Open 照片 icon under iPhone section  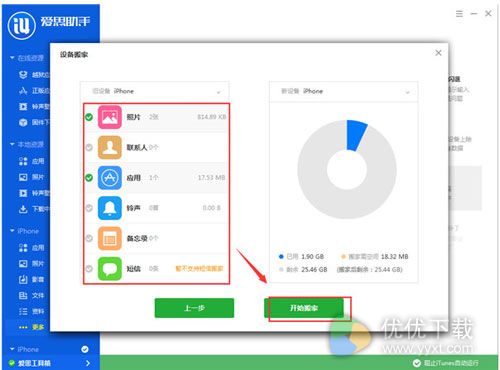pyautogui.click(x=23, y=264)
